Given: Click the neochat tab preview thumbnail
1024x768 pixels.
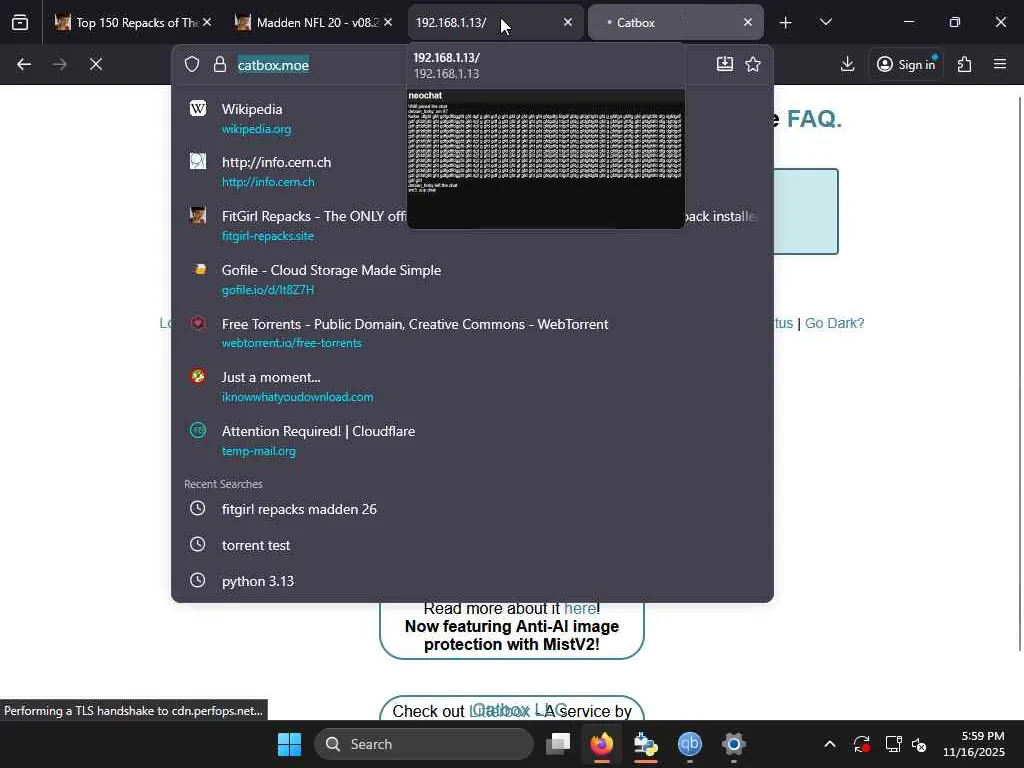Looking at the screenshot, I should click(x=545, y=159).
